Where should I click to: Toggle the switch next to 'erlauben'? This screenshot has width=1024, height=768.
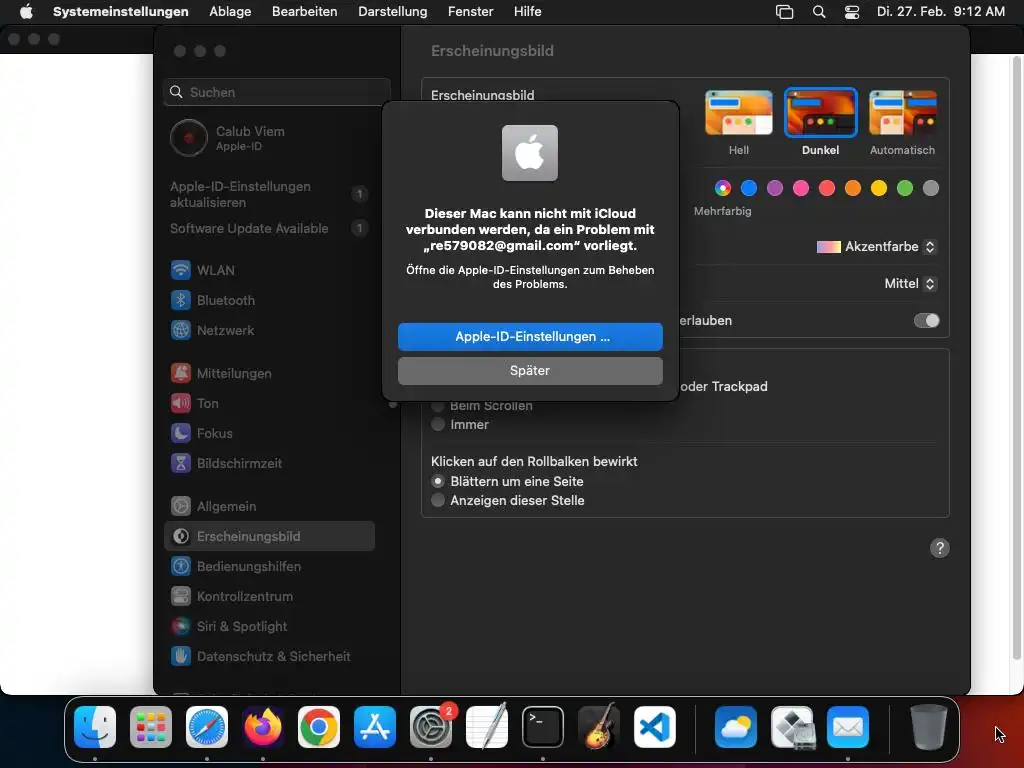point(926,321)
